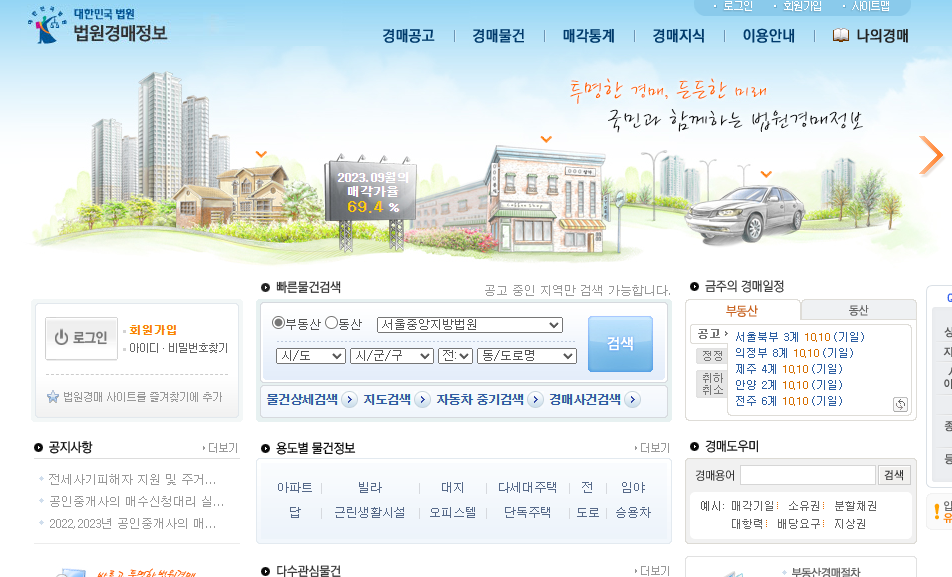Open the 동/도로명 dropdown
Viewport: 952px width, 577px height.
(x=527, y=356)
